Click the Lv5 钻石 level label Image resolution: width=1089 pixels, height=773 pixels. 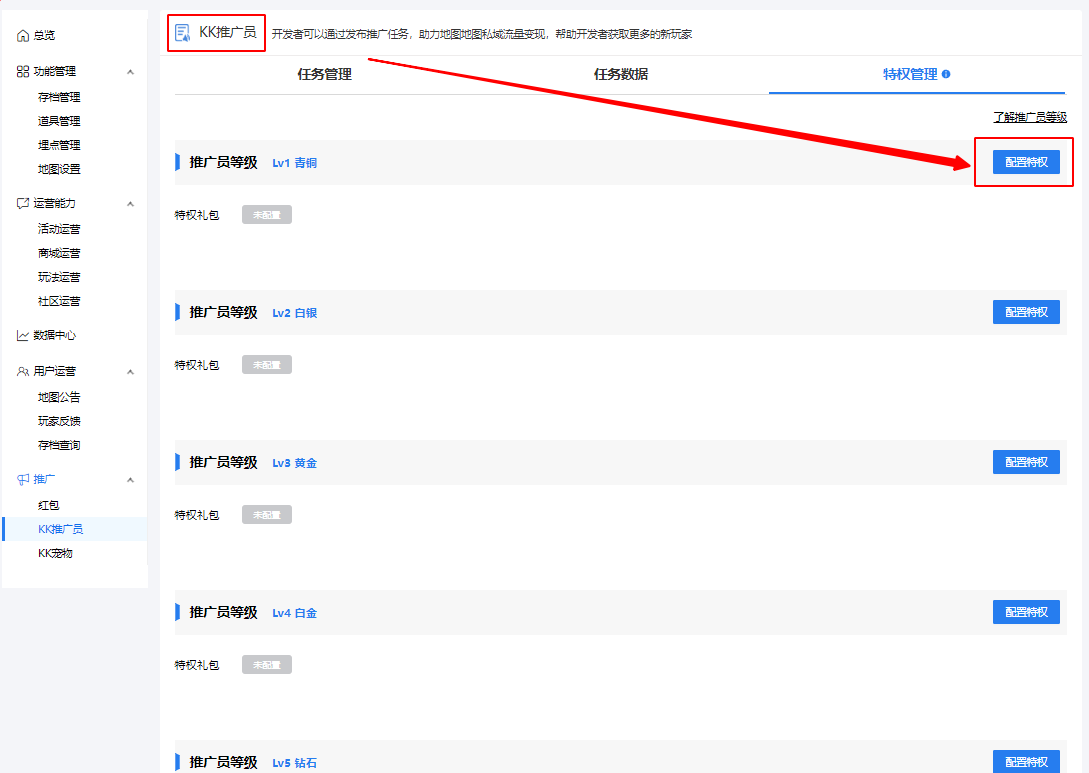pyautogui.click(x=294, y=763)
